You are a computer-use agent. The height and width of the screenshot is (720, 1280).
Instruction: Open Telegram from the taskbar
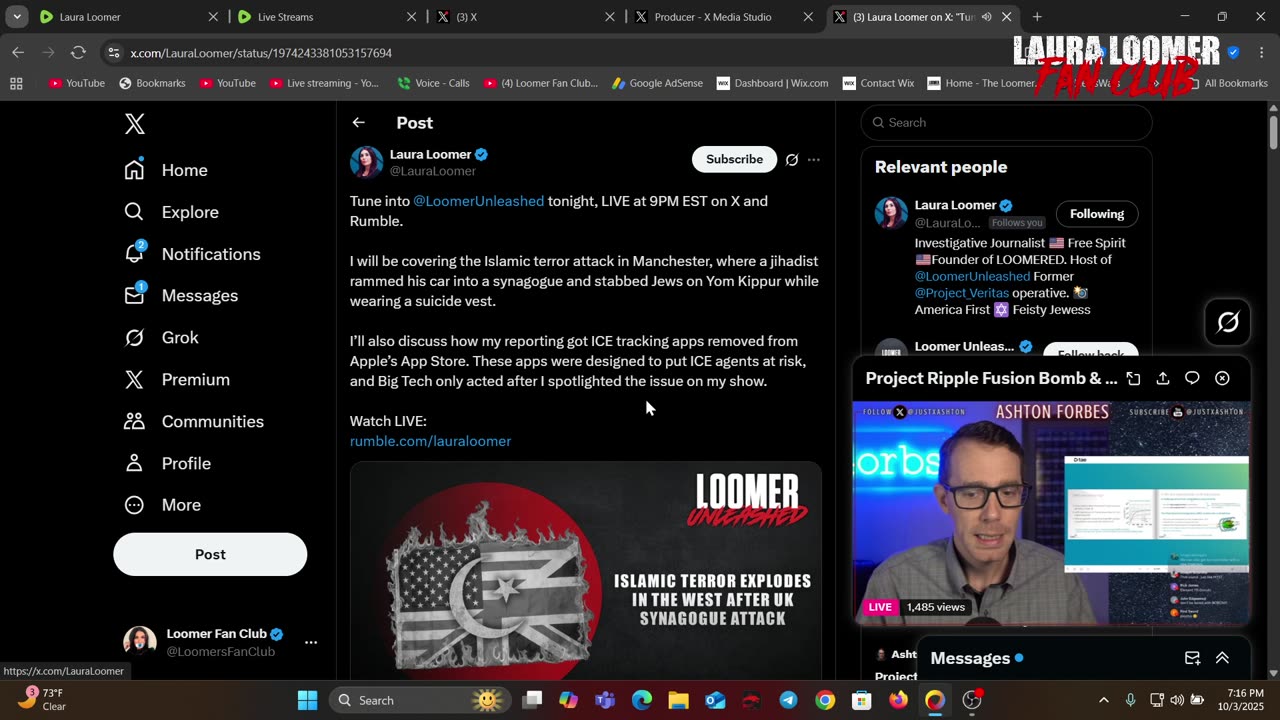[788, 700]
